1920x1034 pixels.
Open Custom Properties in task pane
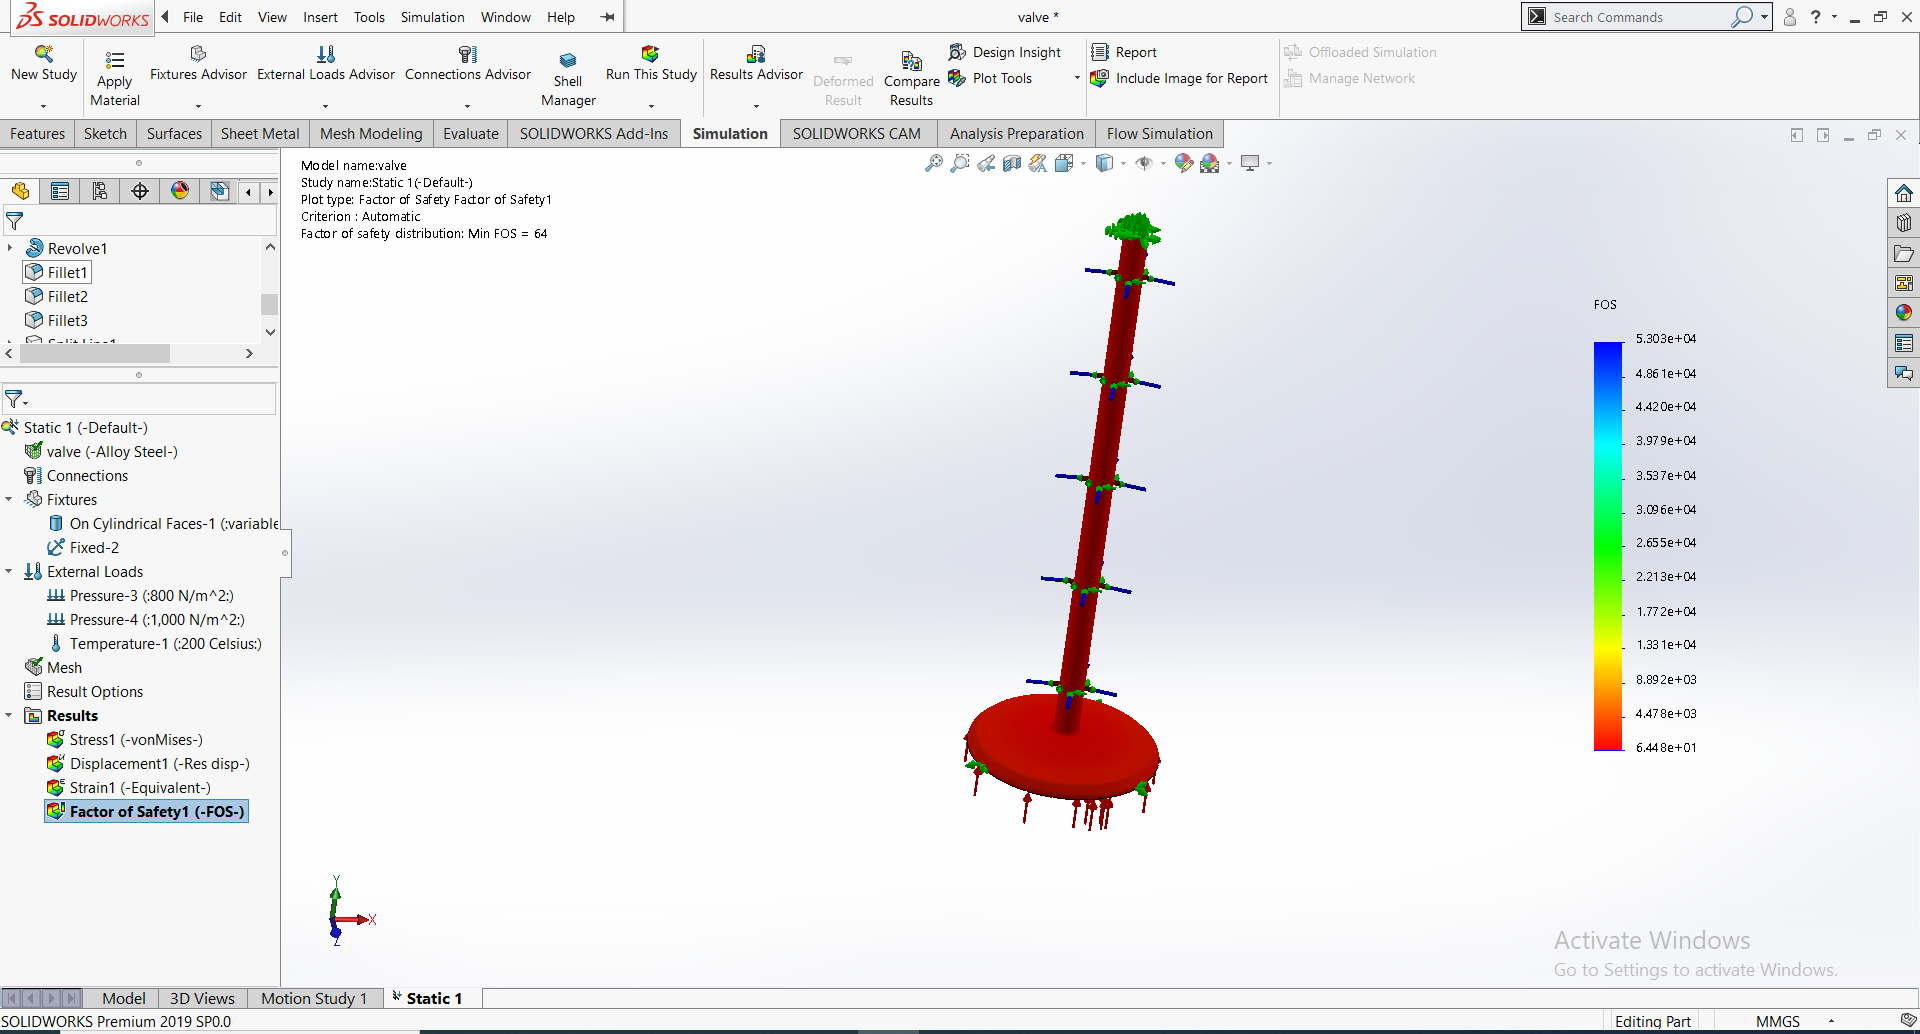1904,343
